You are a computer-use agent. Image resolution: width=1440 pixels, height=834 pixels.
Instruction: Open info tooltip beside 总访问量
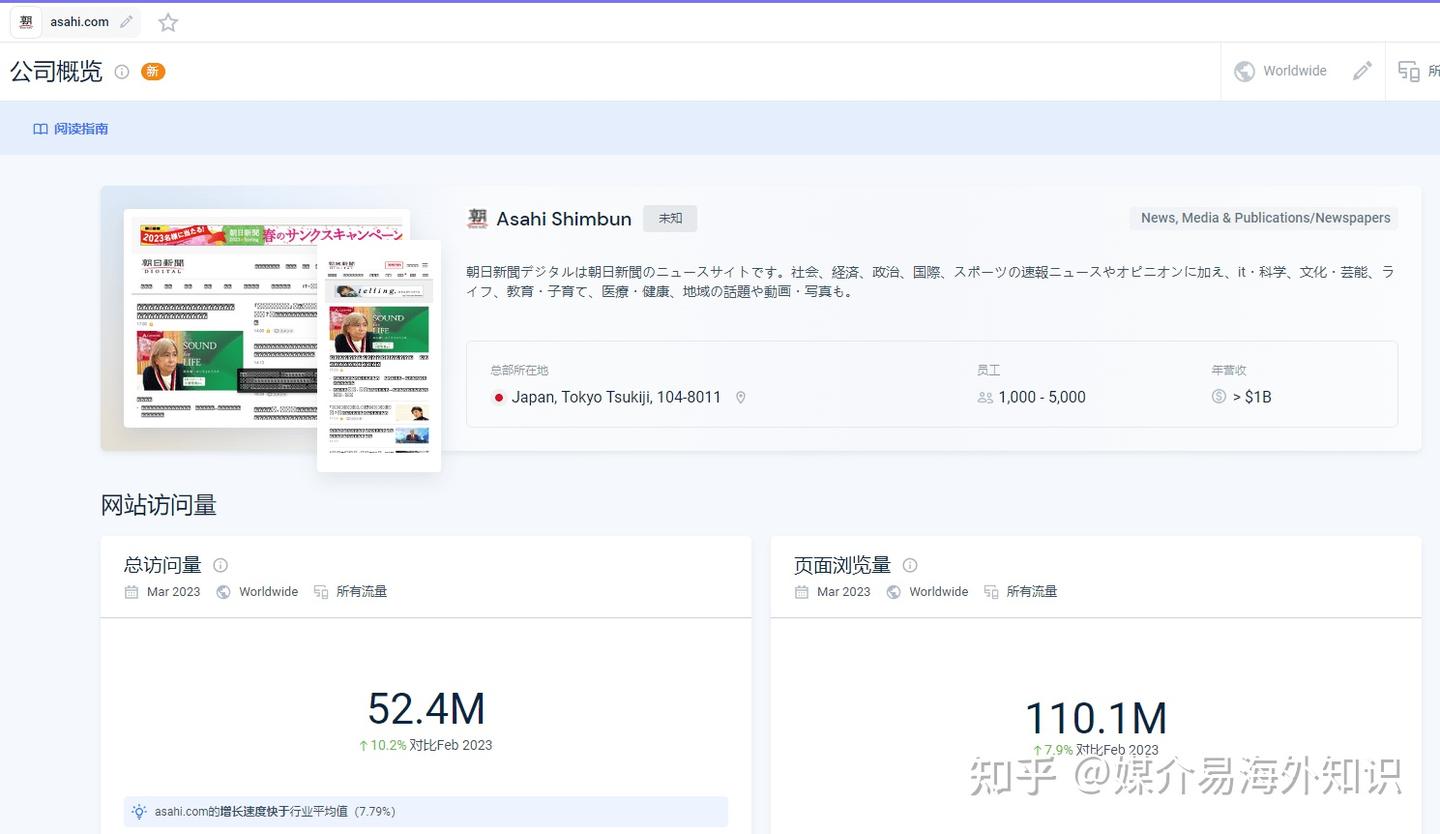pos(220,565)
